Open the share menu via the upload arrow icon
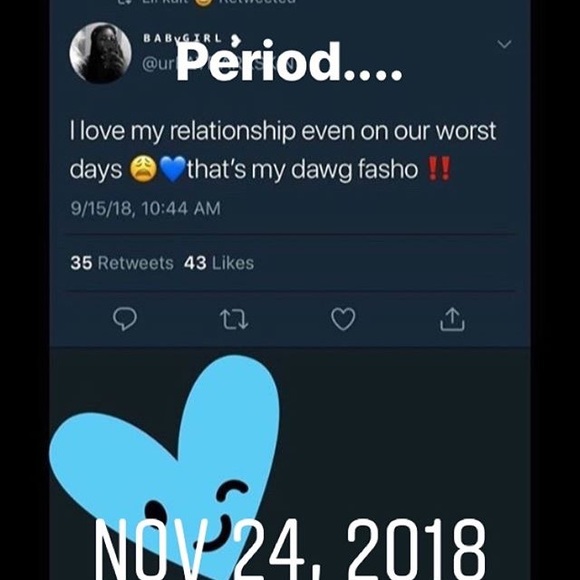The height and width of the screenshot is (580, 580). click(x=452, y=319)
